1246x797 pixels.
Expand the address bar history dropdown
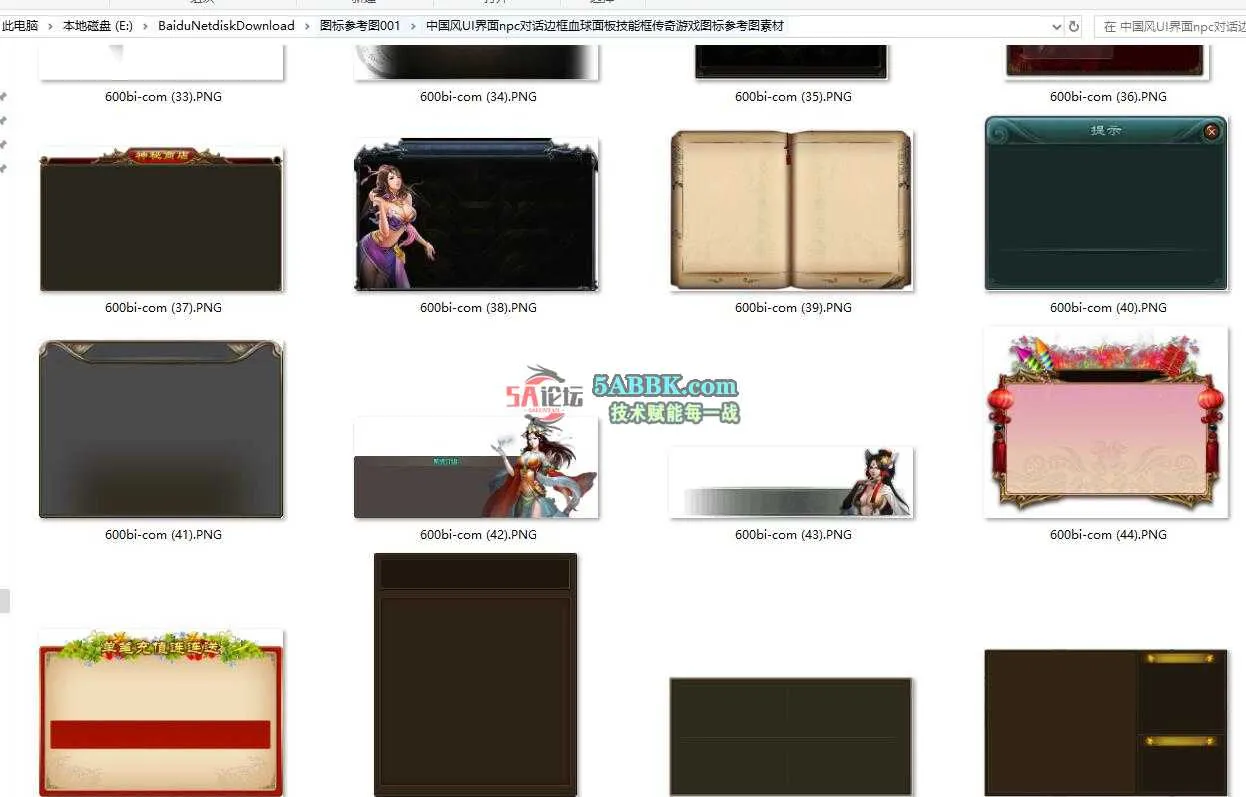[x=1057, y=27]
